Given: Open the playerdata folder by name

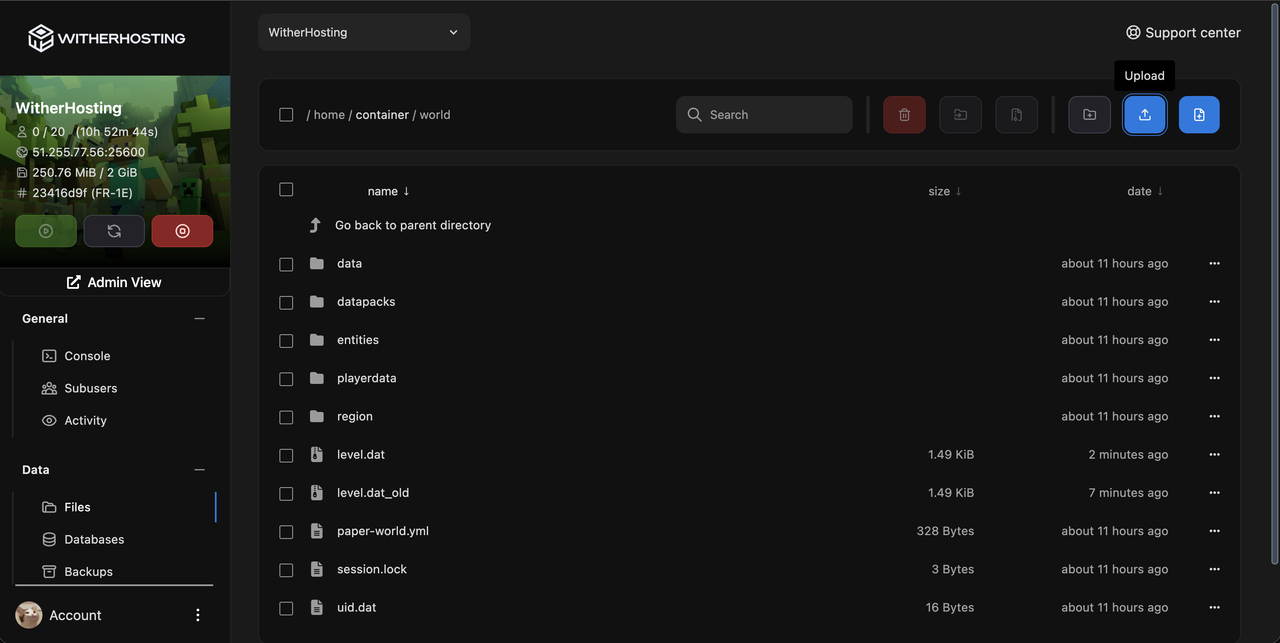Looking at the screenshot, I should [367, 378].
